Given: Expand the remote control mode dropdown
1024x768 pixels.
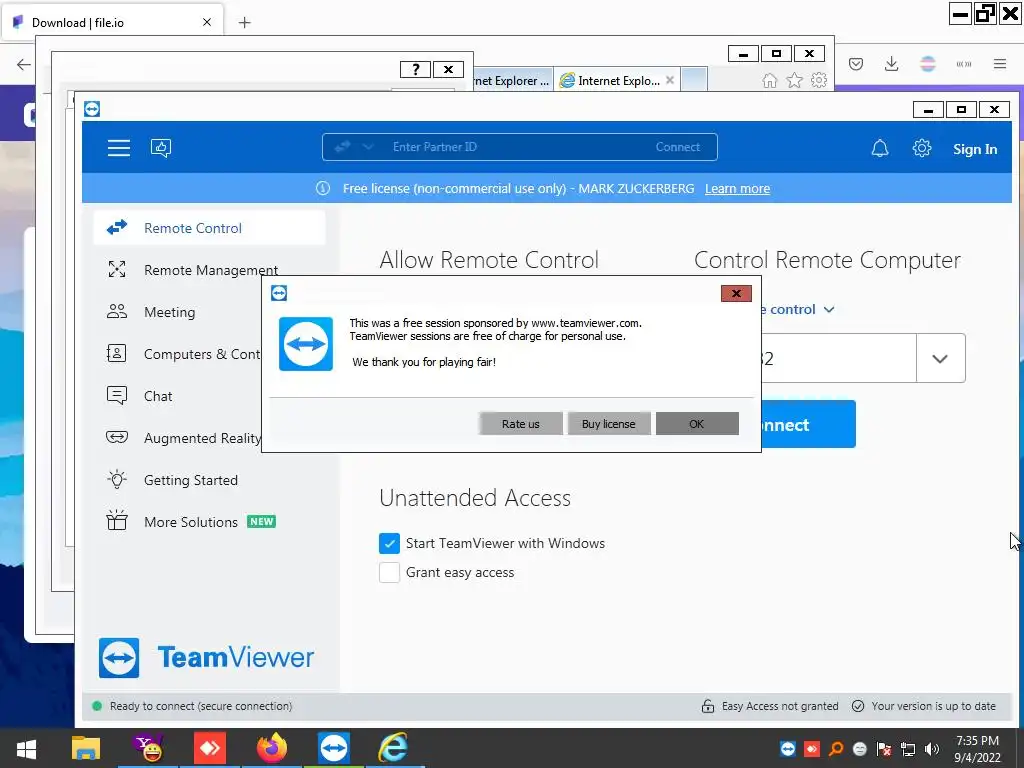Looking at the screenshot, I should coord(829,310).
